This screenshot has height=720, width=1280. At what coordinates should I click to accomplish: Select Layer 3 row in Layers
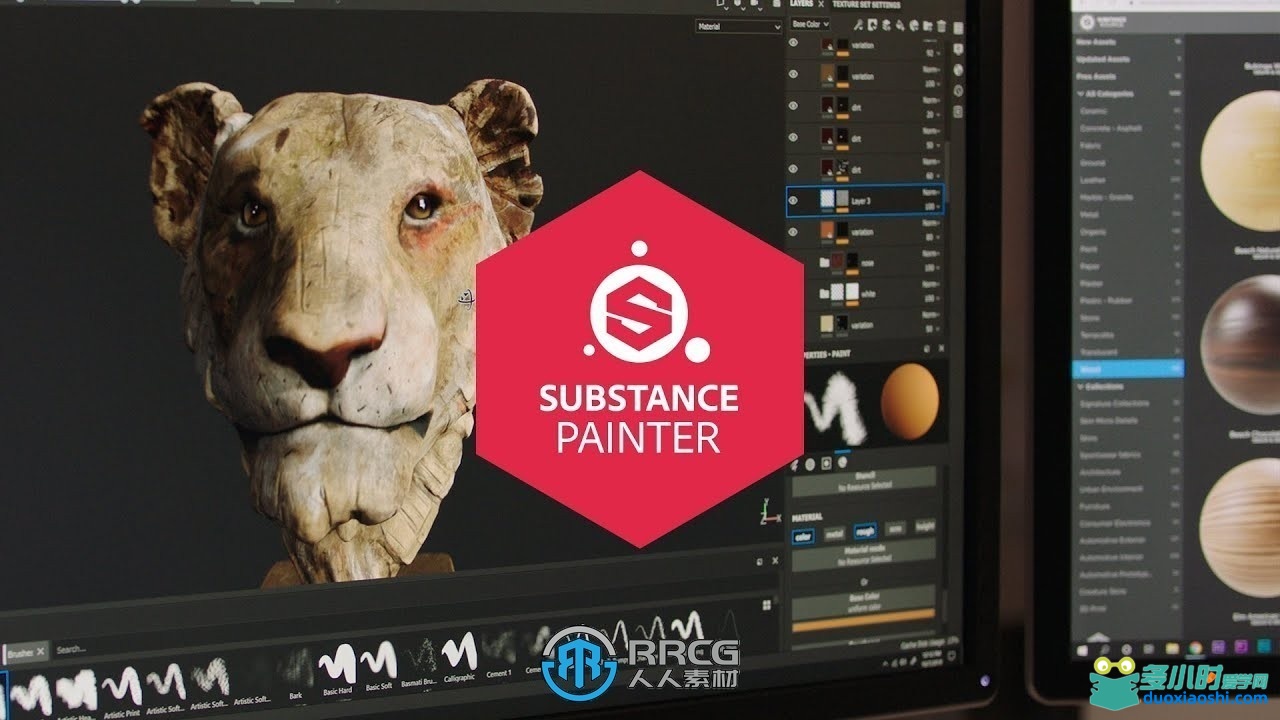pos(865,200)
